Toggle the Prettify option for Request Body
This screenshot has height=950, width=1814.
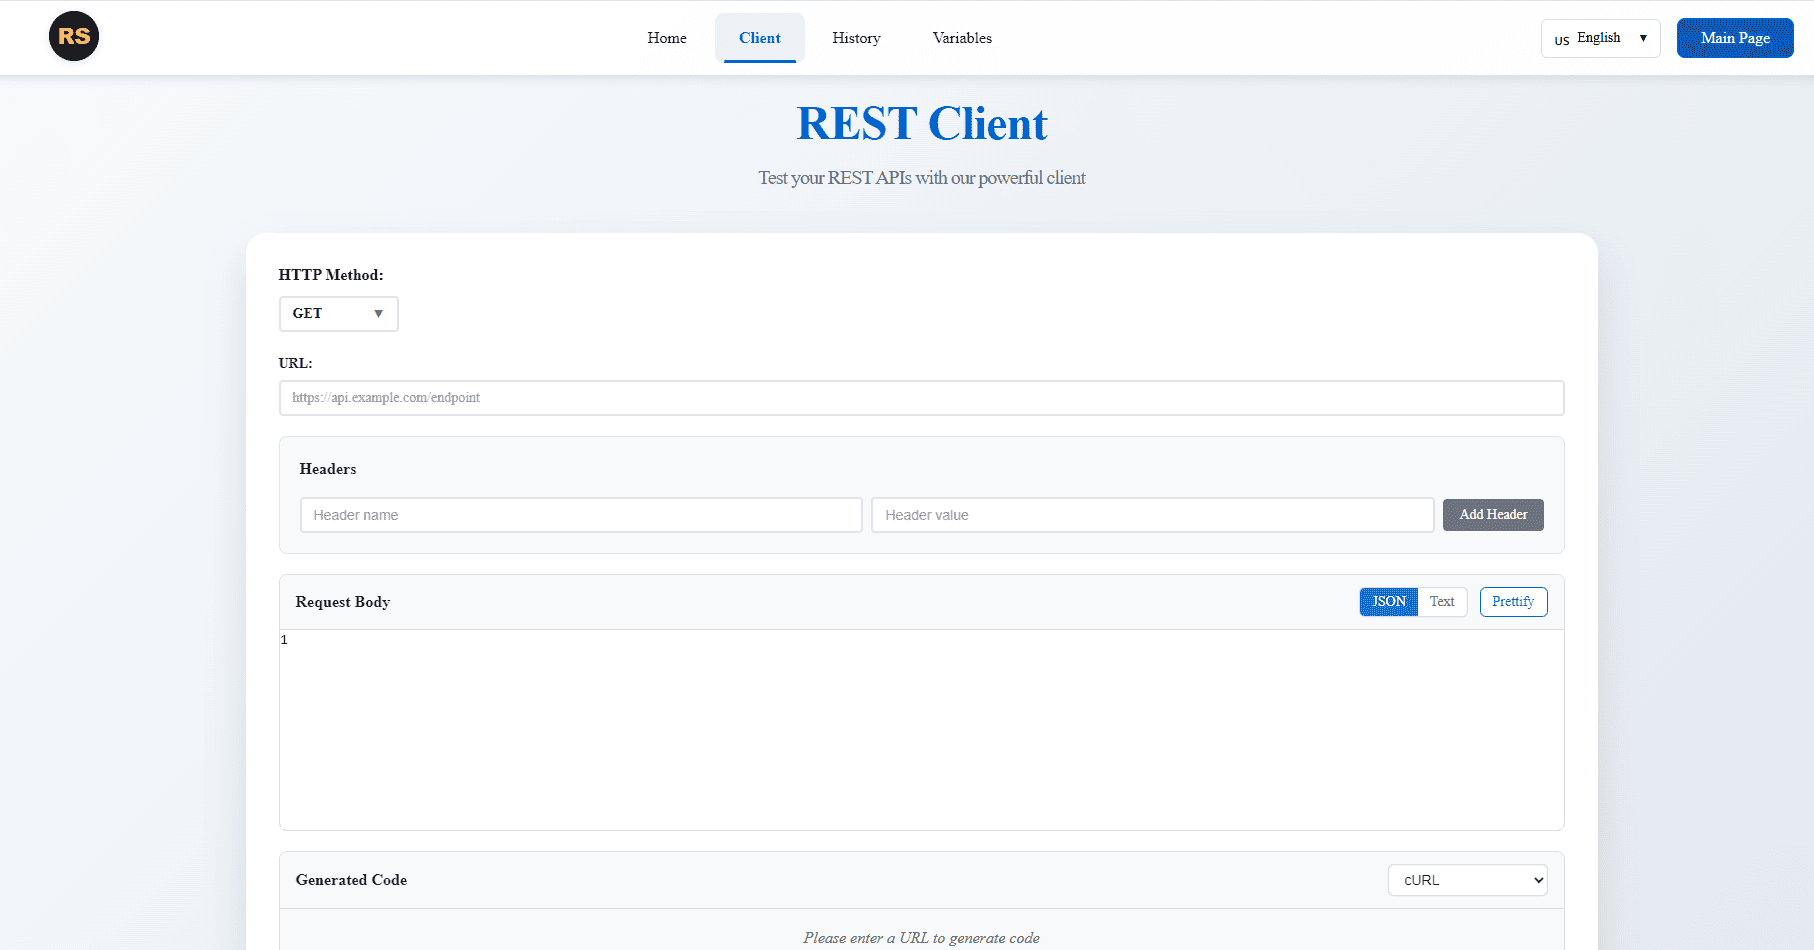pos(1512,601)
